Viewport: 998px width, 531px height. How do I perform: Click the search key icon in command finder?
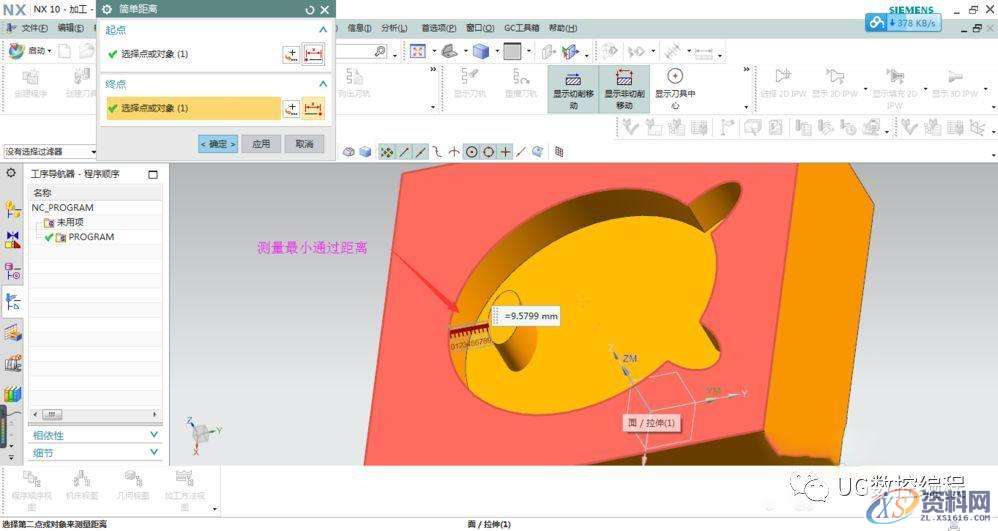[380, 51]
